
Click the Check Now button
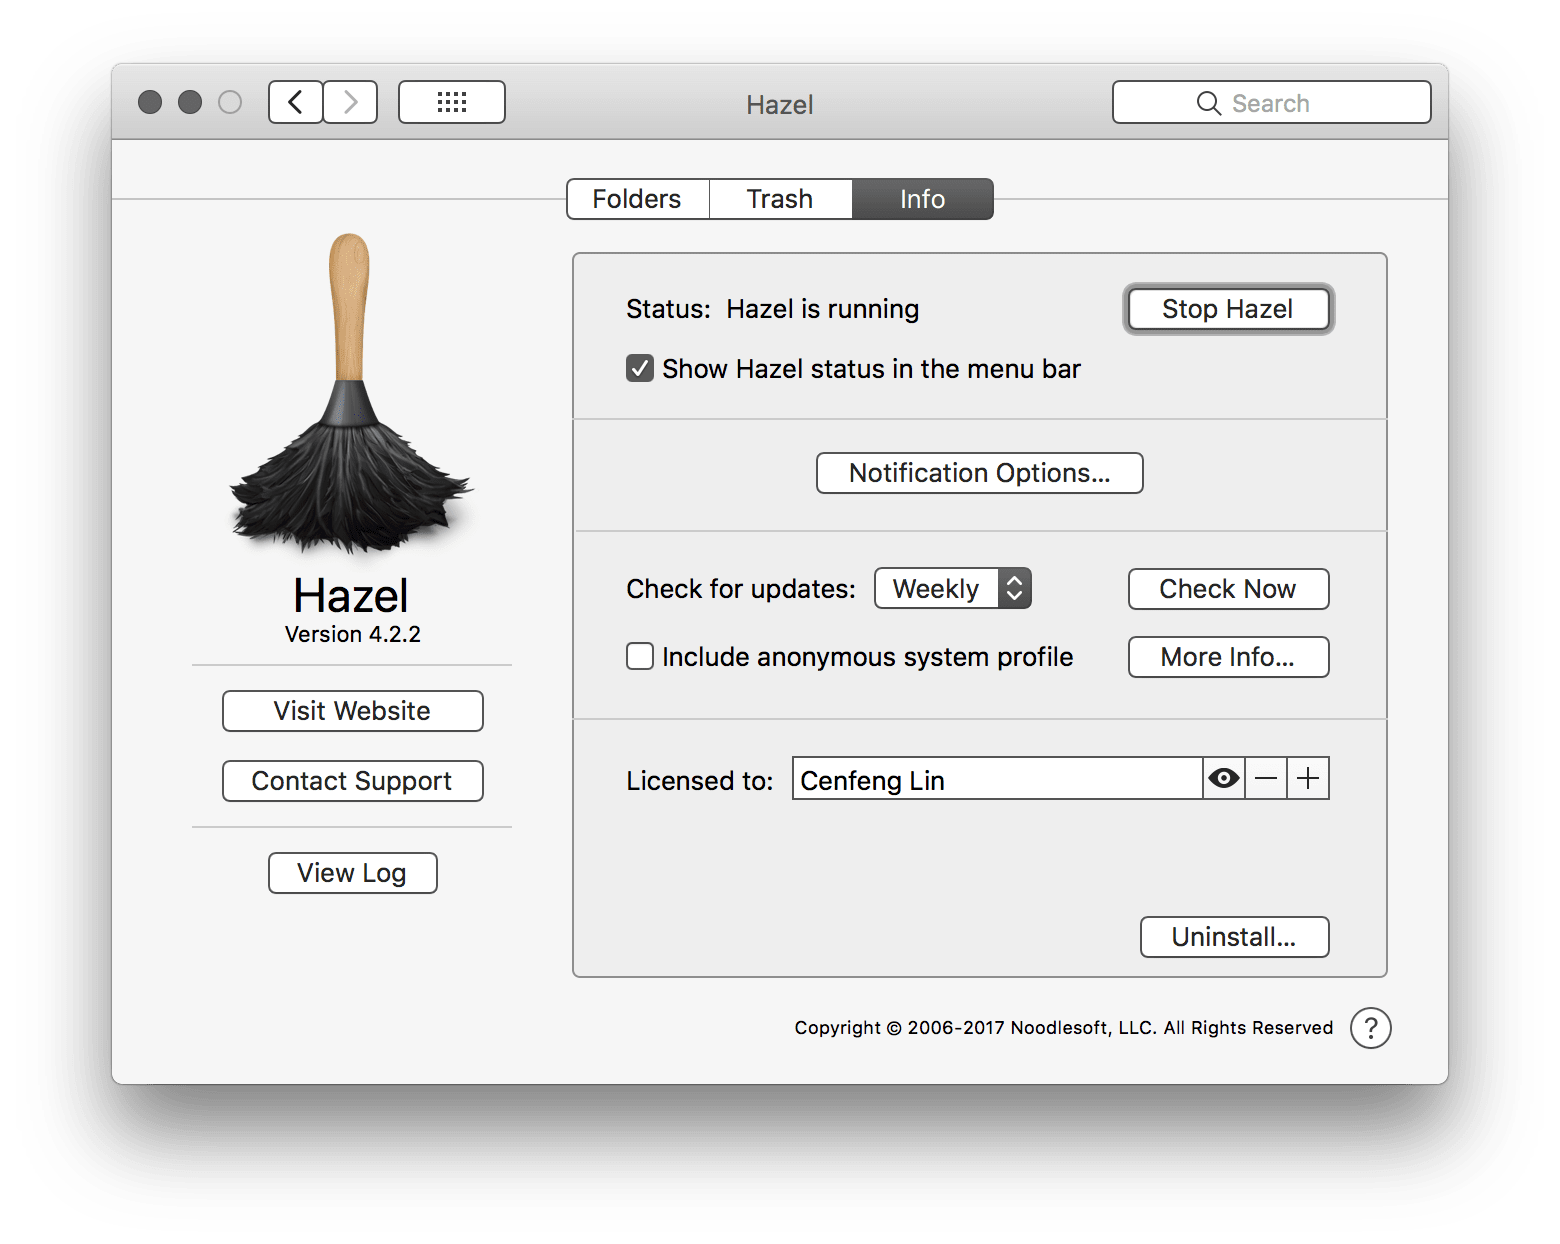[x=1228, y=589]
